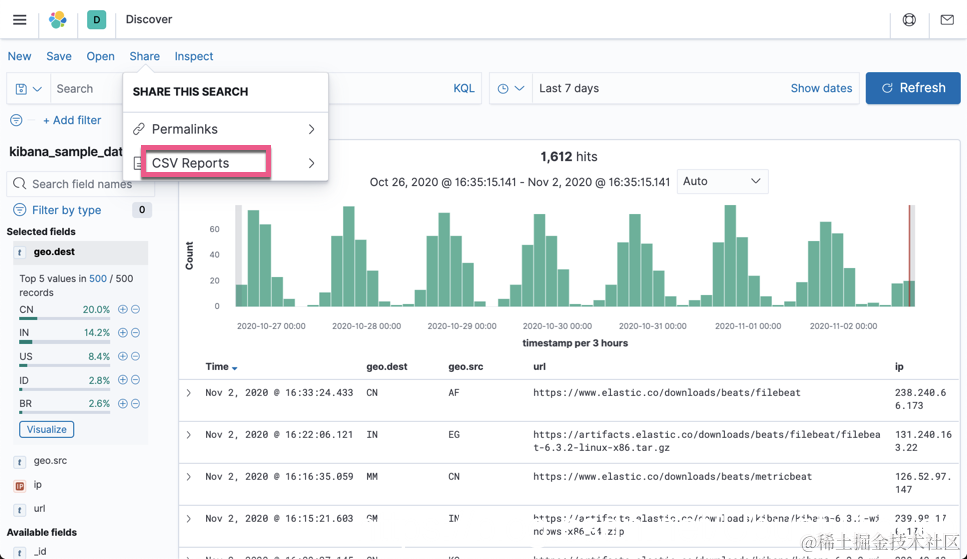Image resolution: width=967 pixels, height=559 pixels.
Task: Open CSV Reports submenu chevron
Action: point(311,163)
